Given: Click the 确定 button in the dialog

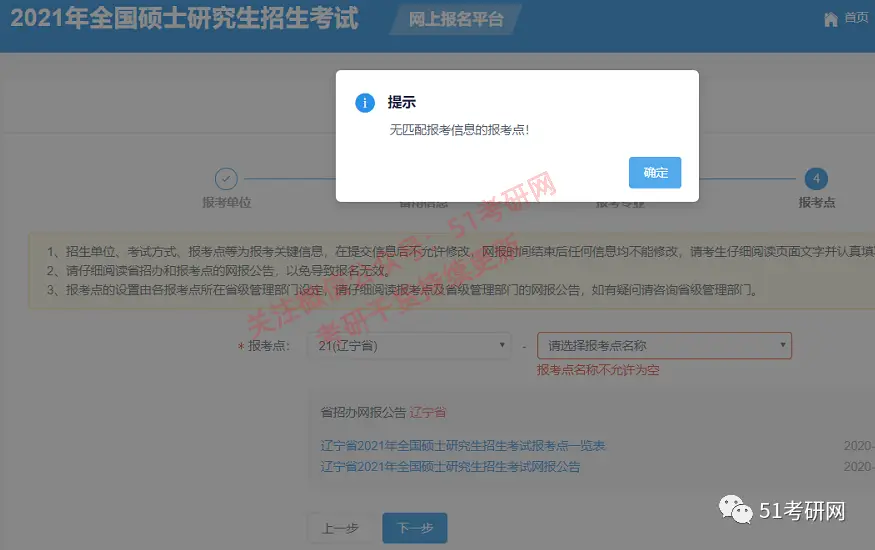Looking at the screenshot, I should tap(655, 172).
